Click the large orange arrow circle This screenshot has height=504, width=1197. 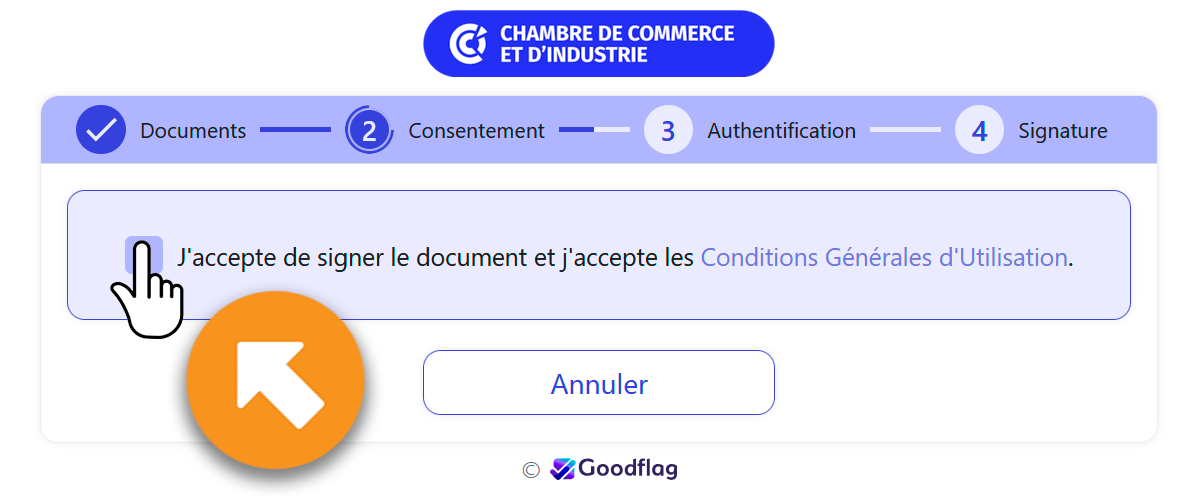[x=275, y=380]
